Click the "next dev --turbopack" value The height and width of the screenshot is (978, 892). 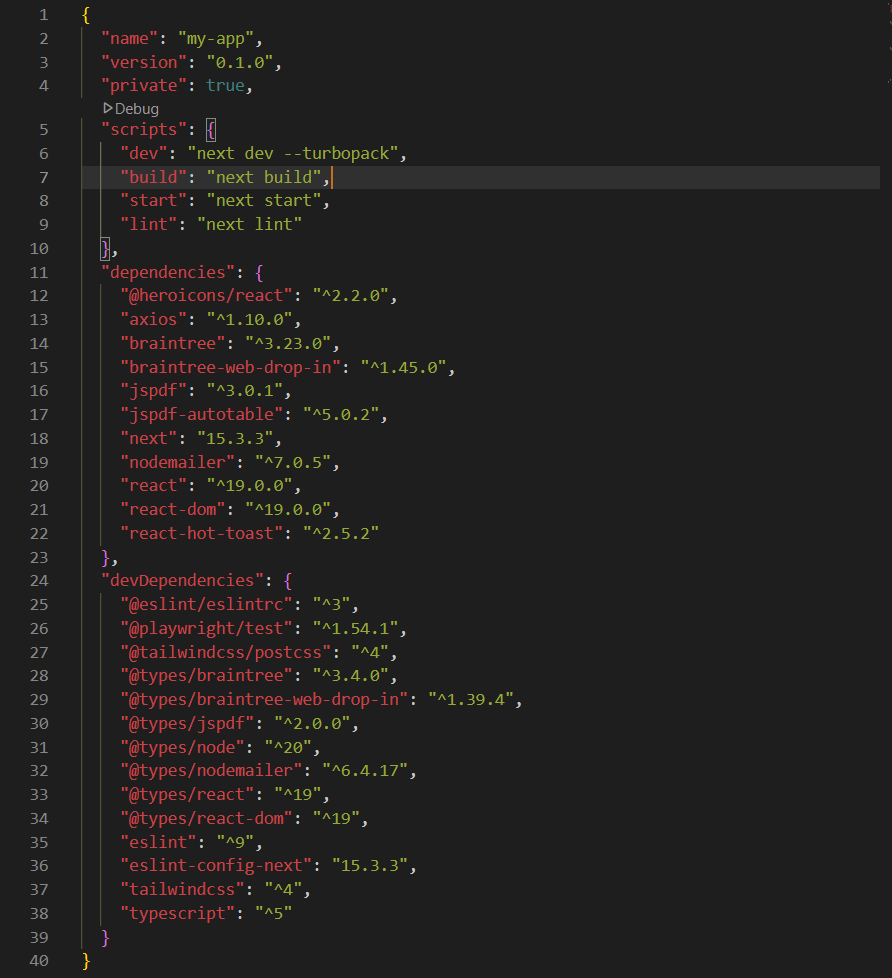click(x=293, y=153)
